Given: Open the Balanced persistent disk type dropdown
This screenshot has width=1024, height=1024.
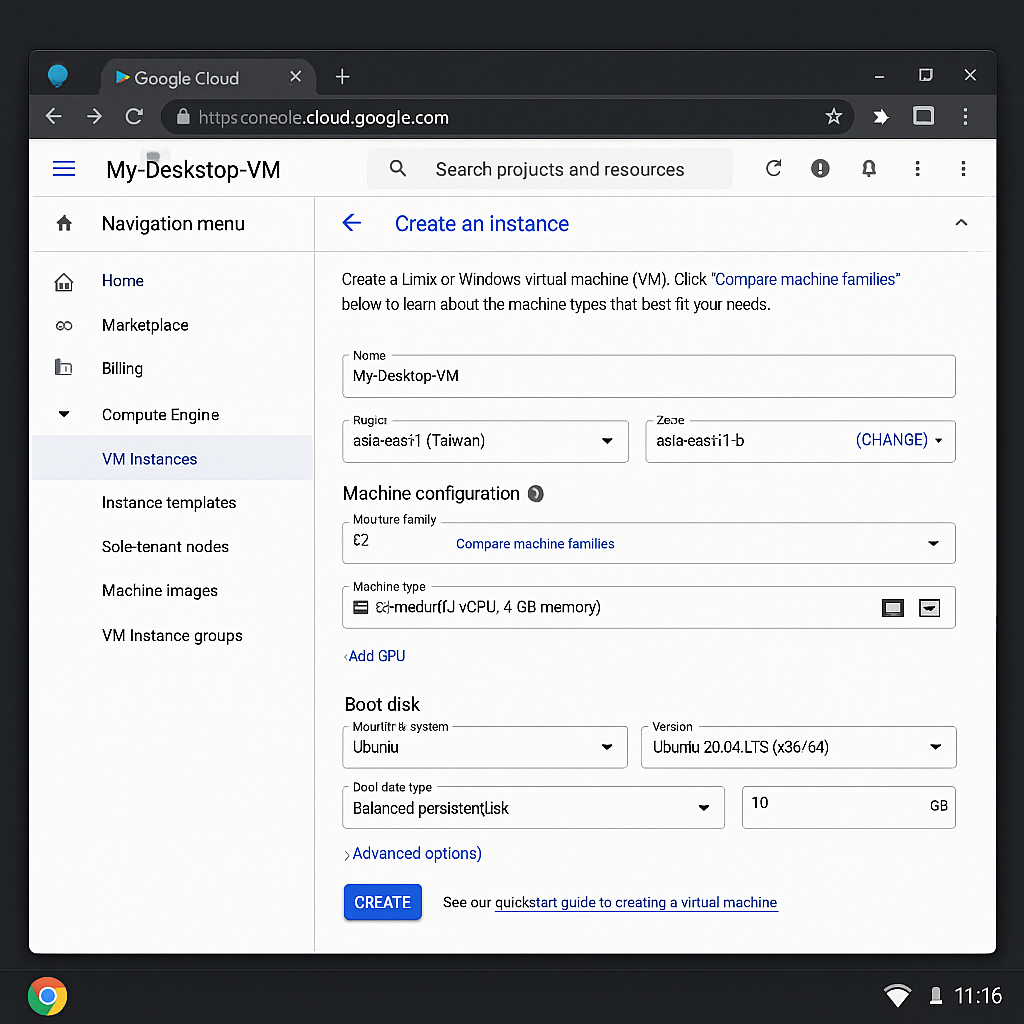Looking at the screenshot, I should coord(534,808).
